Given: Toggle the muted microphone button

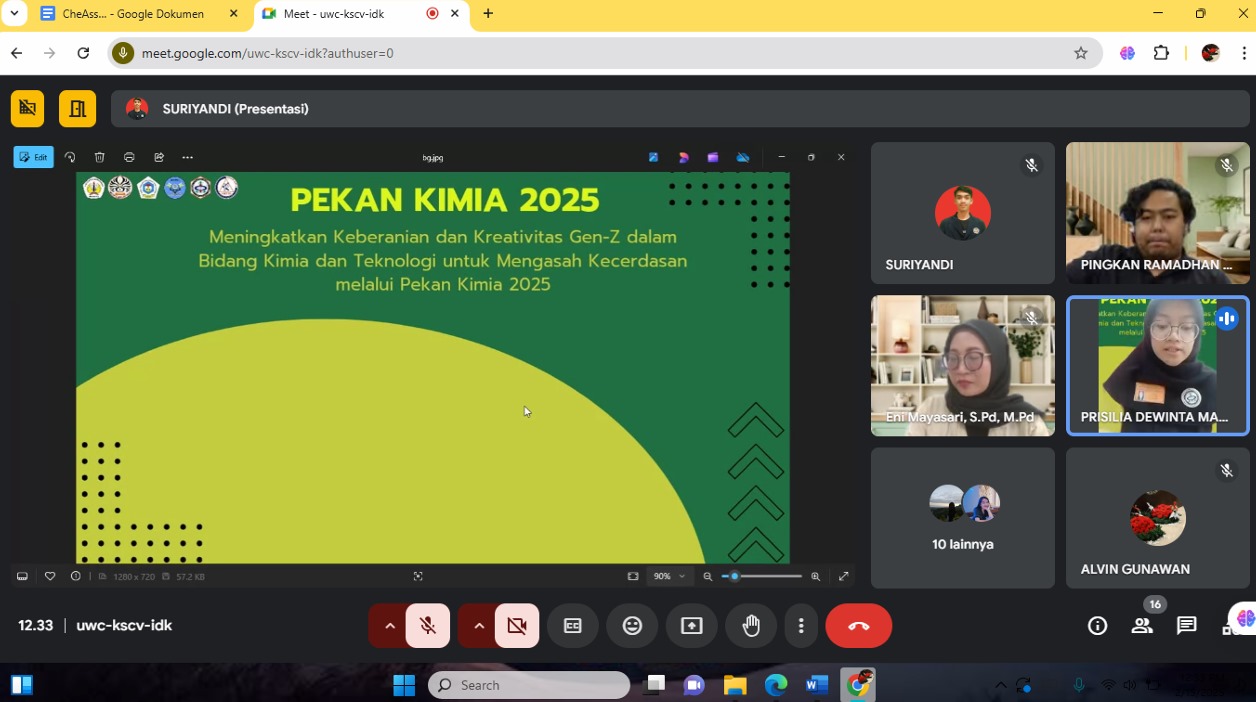Looking at the screenshot, I should pos(428,626).
